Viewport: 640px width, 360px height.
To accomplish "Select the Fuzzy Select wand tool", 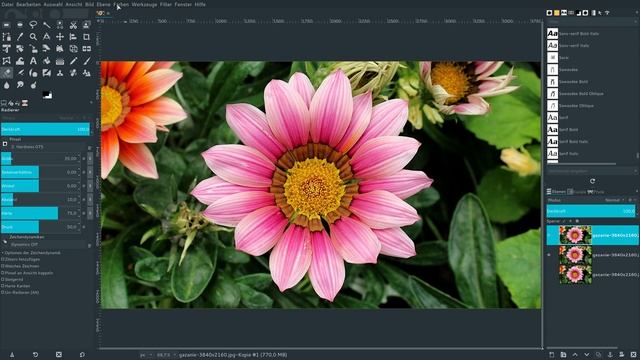I will pos(47,25).
